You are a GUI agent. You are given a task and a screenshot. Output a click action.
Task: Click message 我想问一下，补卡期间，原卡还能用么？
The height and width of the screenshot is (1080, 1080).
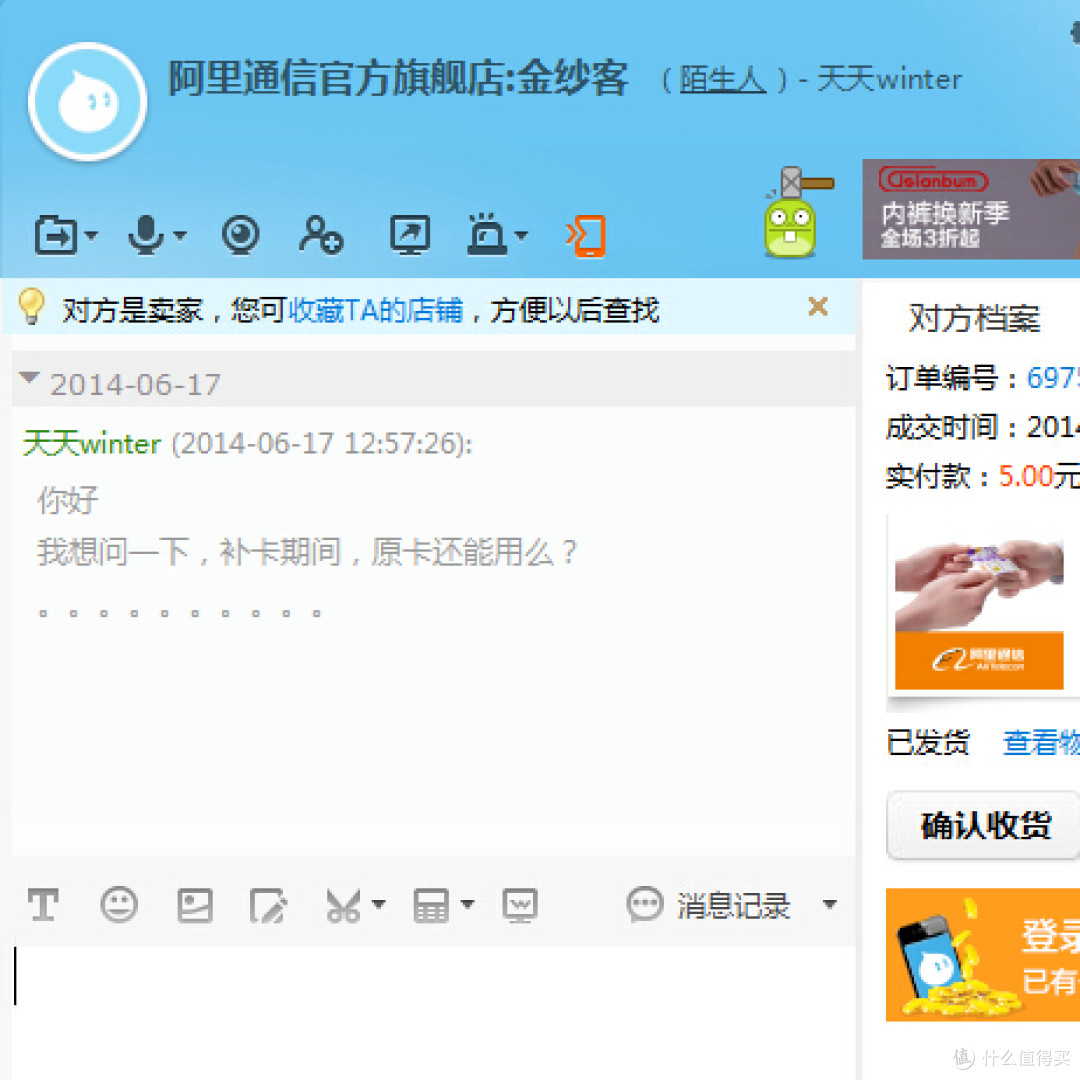tap(307, 552)
